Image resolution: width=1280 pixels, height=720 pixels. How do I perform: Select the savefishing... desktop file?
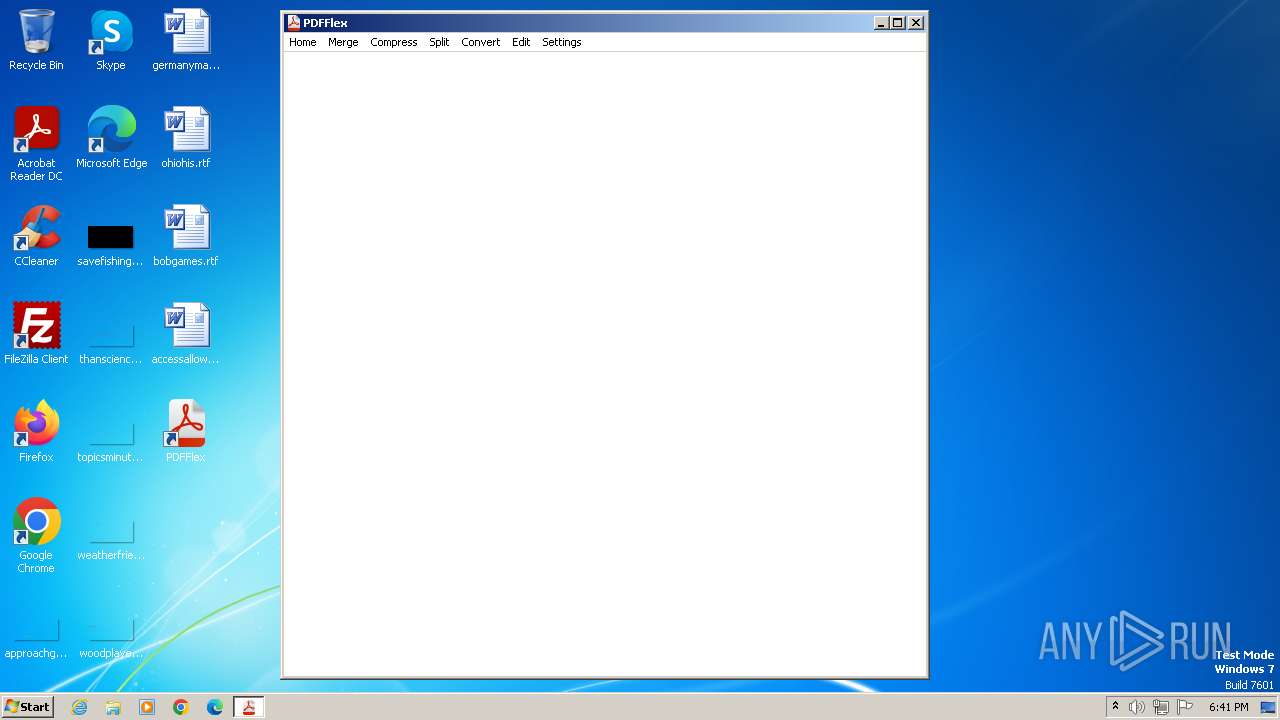(x=111, y=243)
